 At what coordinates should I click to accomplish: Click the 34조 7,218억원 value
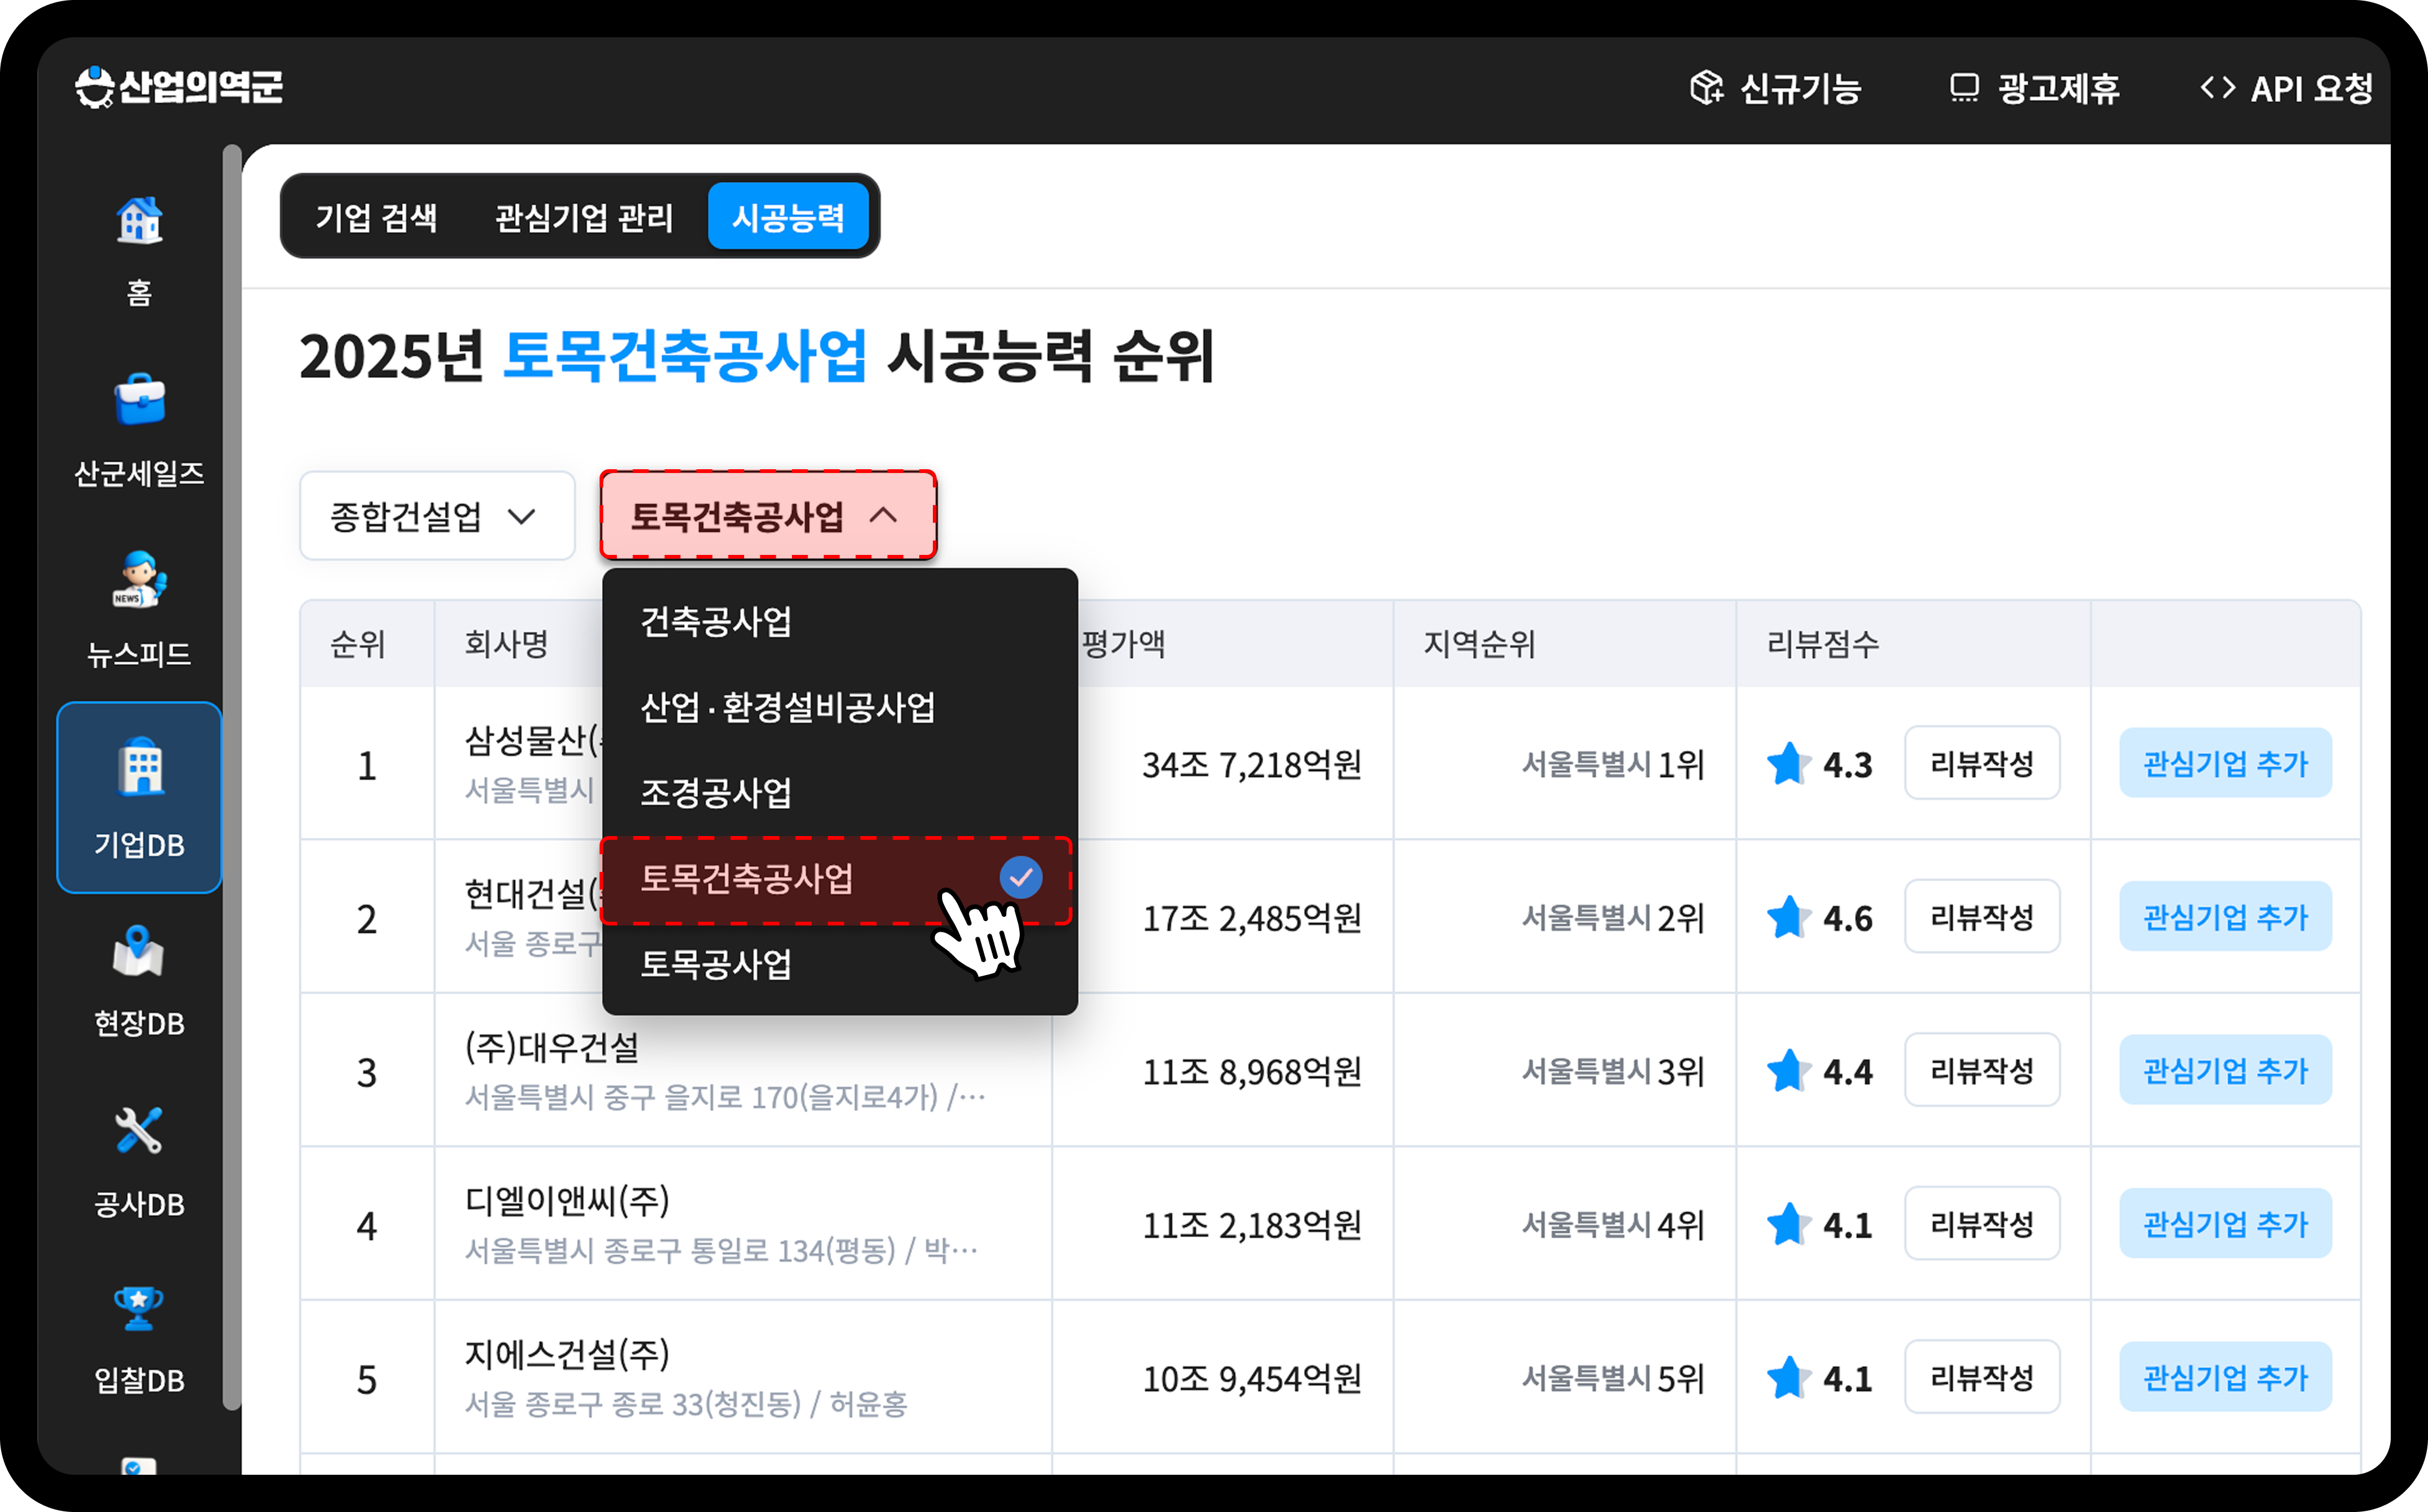(x=1252, y=765)
